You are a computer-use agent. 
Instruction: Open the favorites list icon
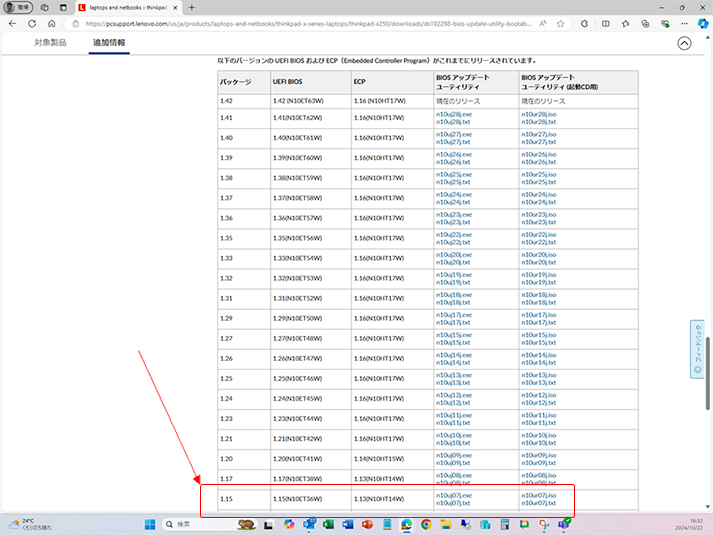point(625,24)
